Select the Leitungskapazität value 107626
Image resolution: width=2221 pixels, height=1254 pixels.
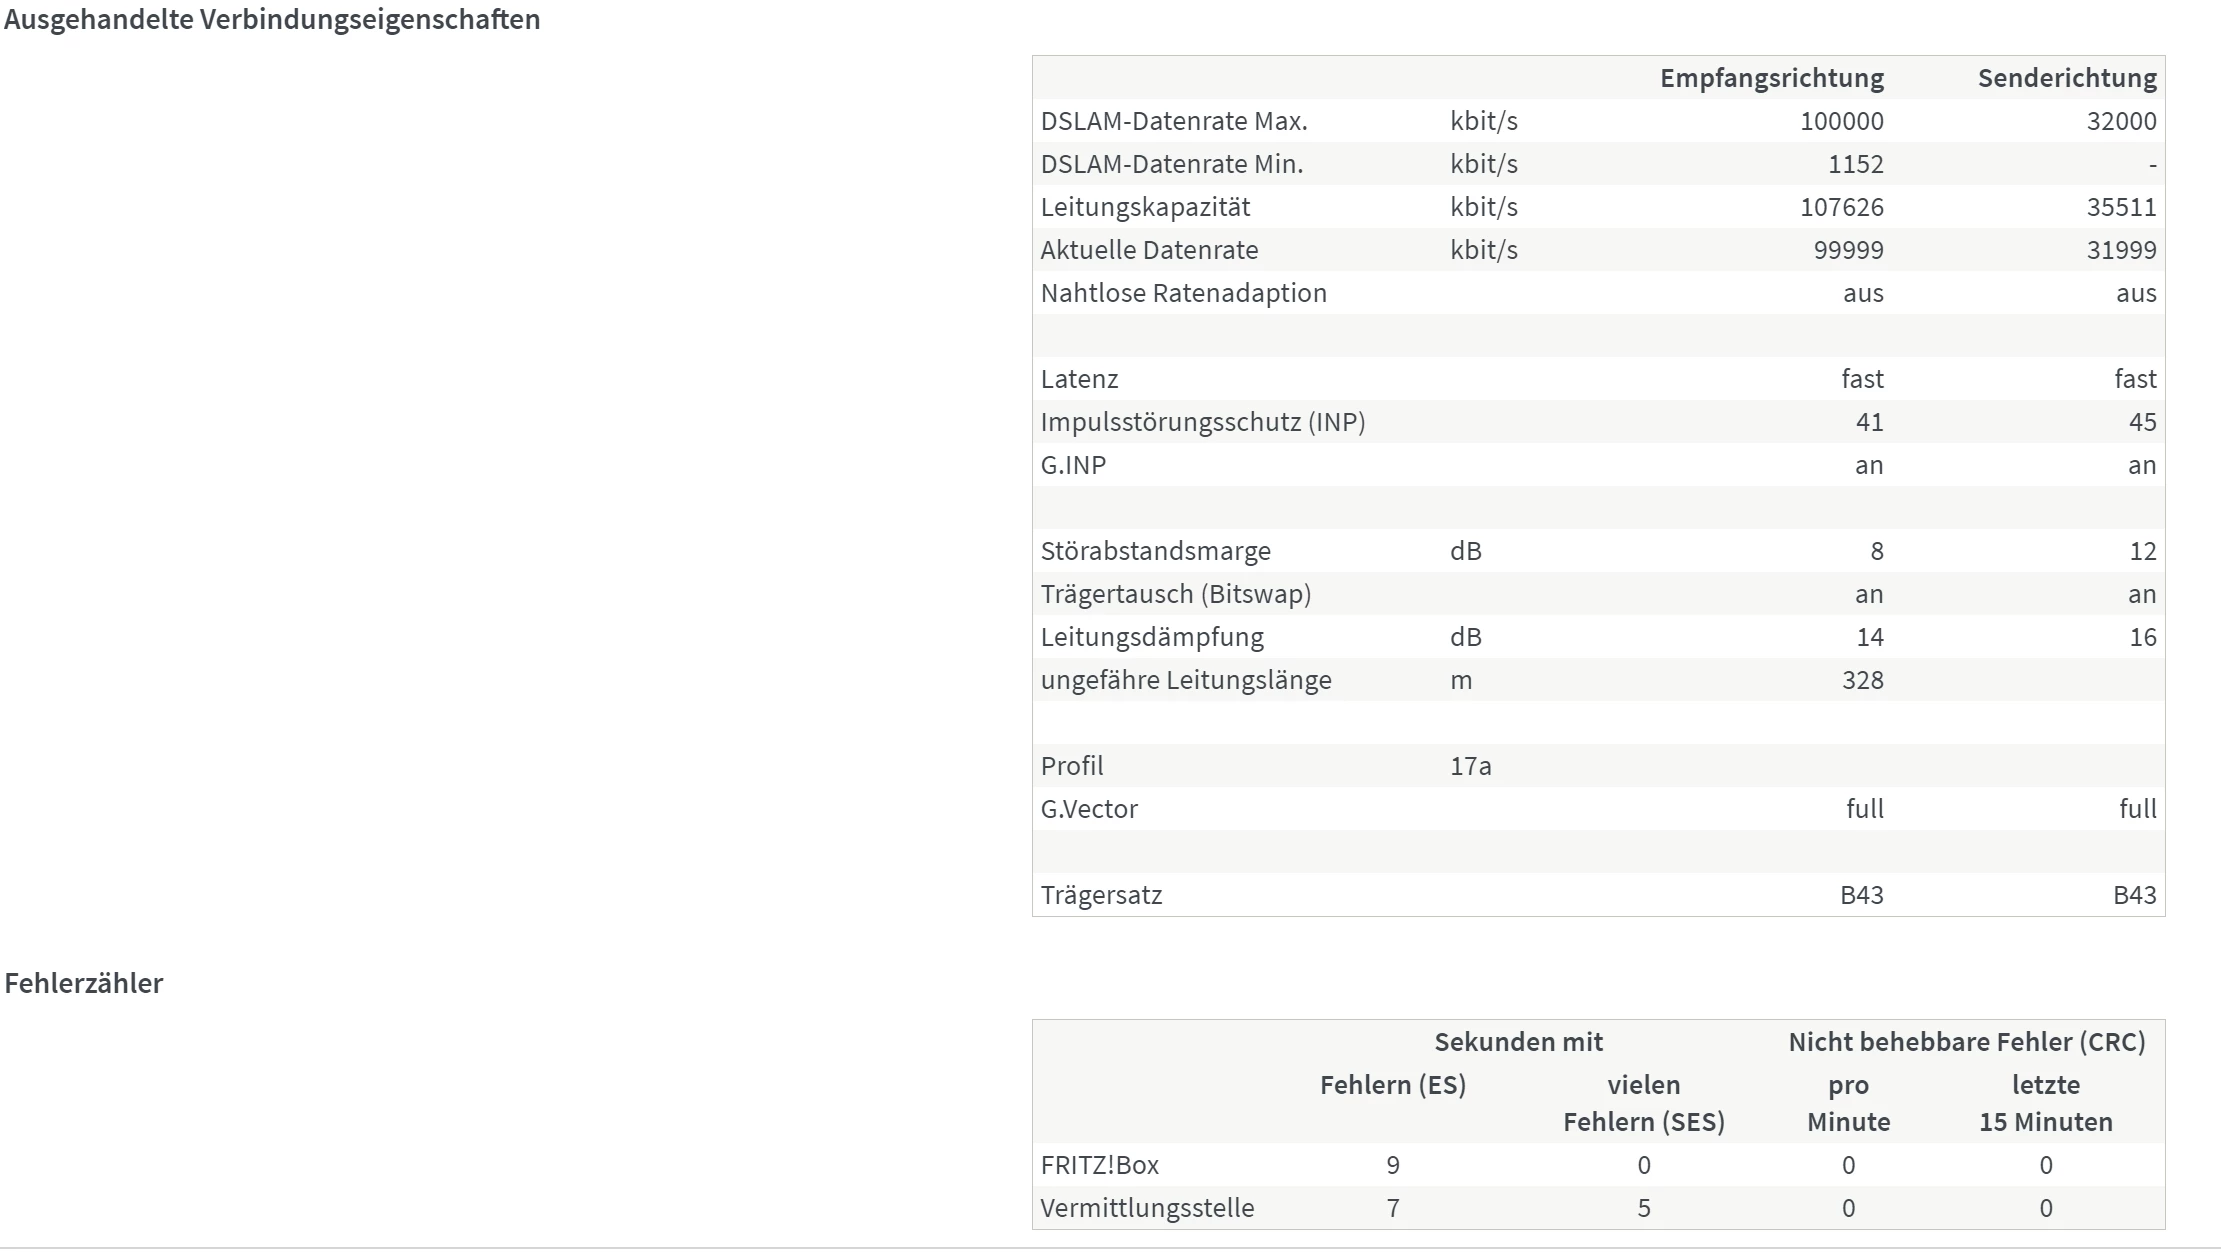click(x=1841, y=207)
